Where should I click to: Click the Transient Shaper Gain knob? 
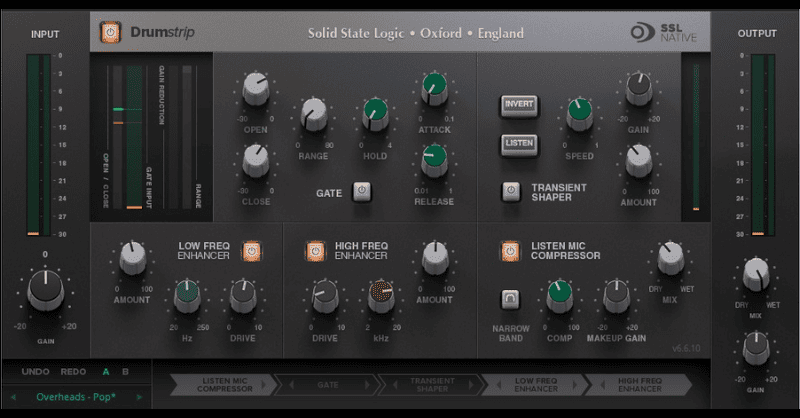(x=639, y=89)
